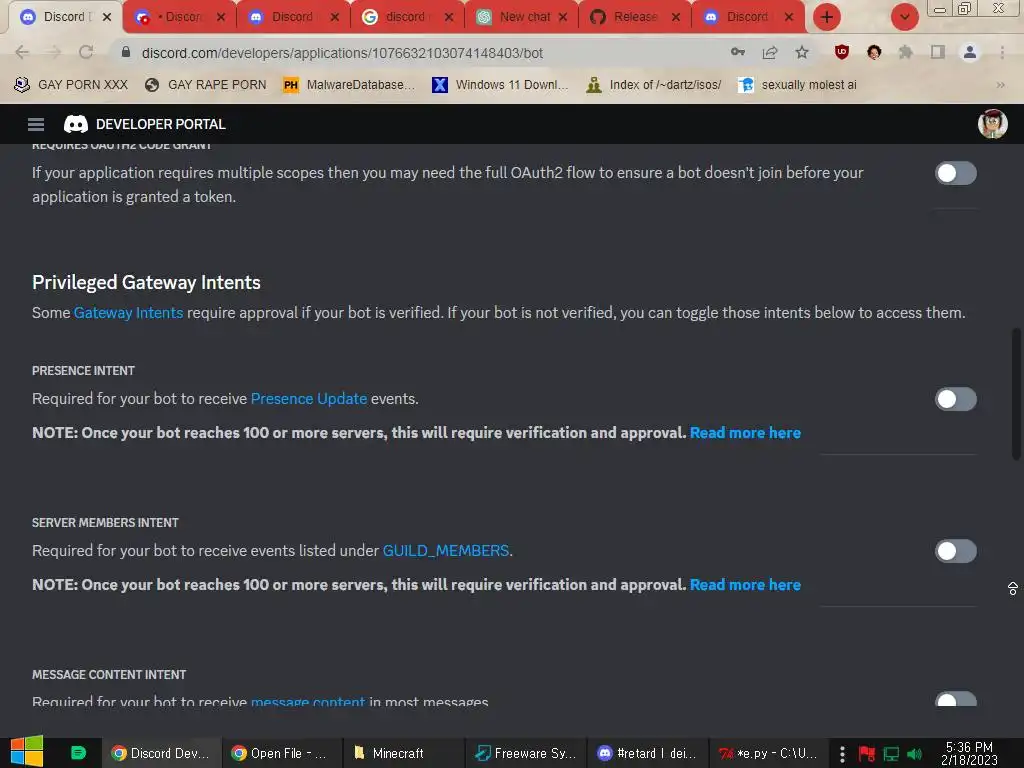Screen dimensions: 1024x768
Task: Open the message content link
Action: (x=308, y=702)
